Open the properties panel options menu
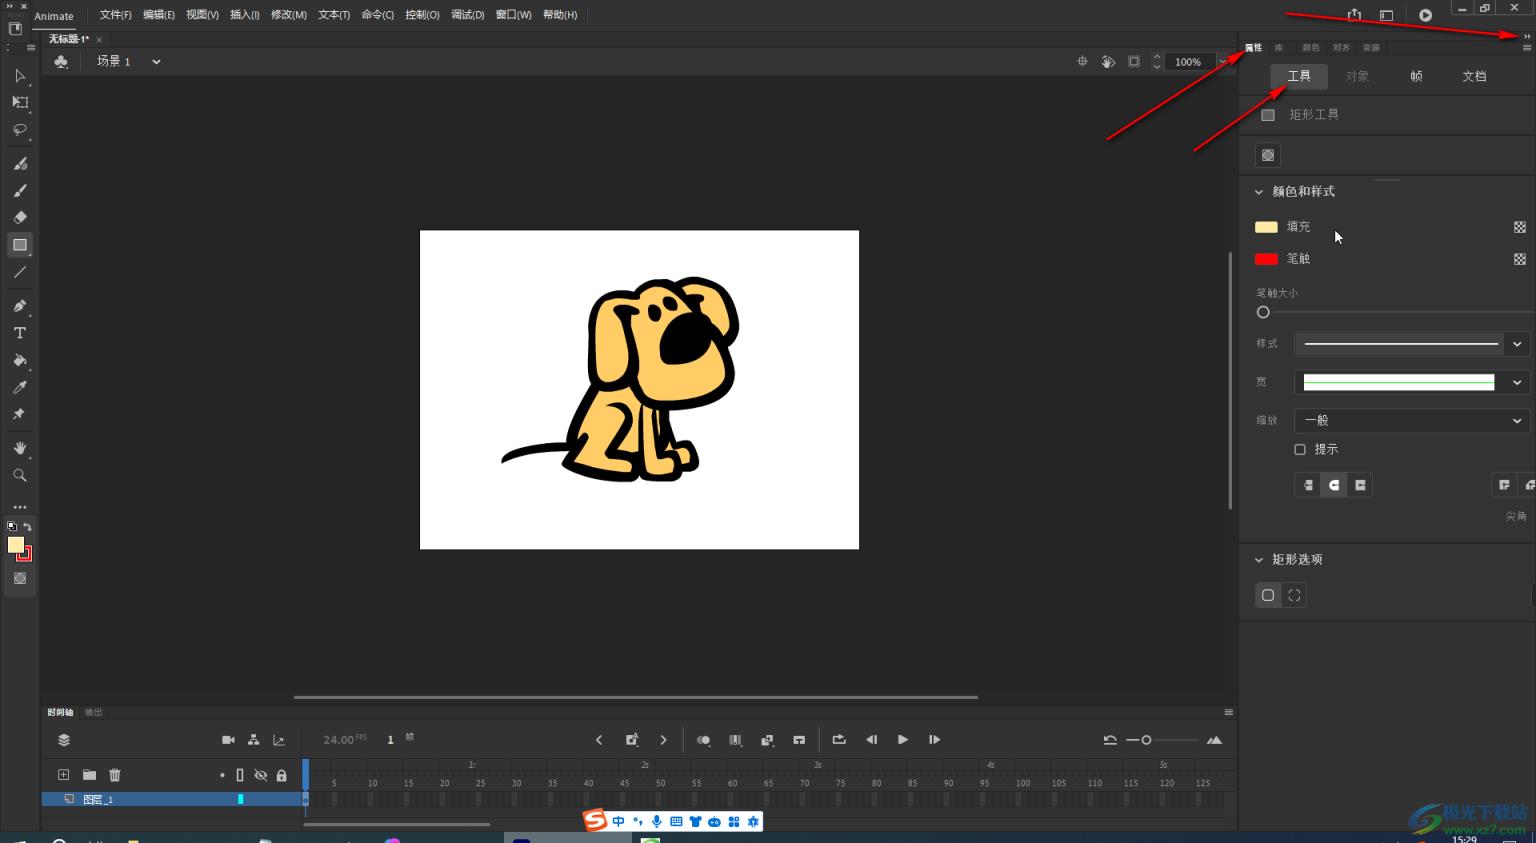This screenshot has width=1536, height=843. (1527, 48)
